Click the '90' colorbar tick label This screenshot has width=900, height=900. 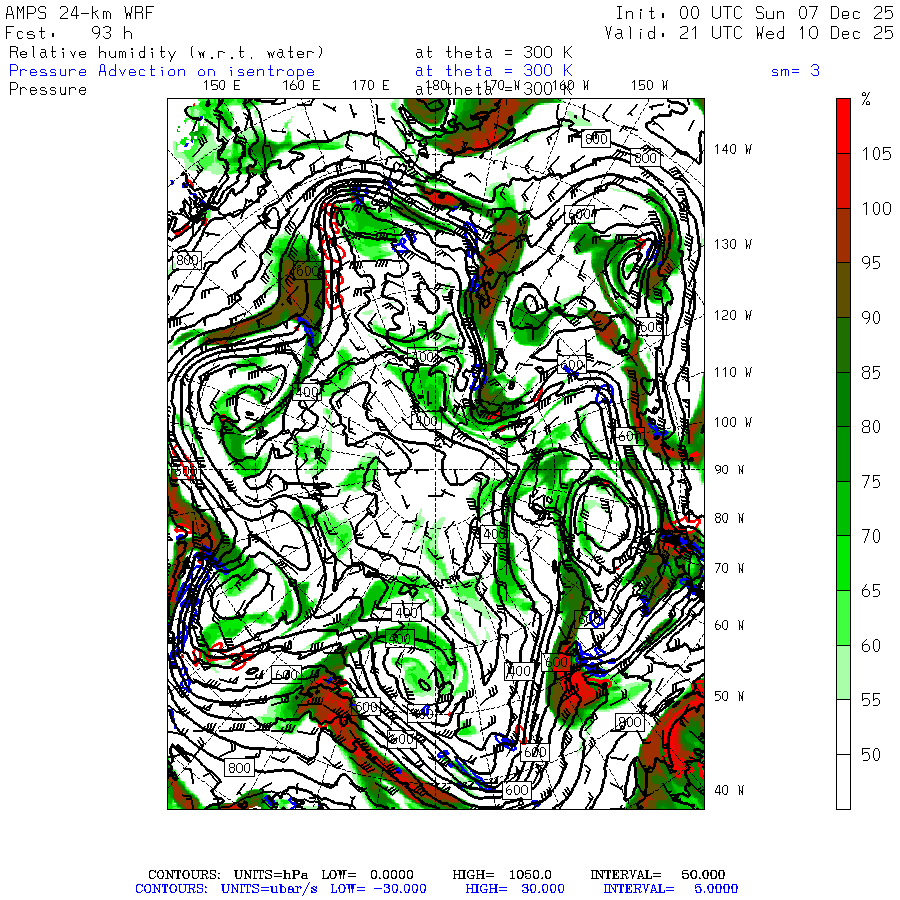[871, 317]
